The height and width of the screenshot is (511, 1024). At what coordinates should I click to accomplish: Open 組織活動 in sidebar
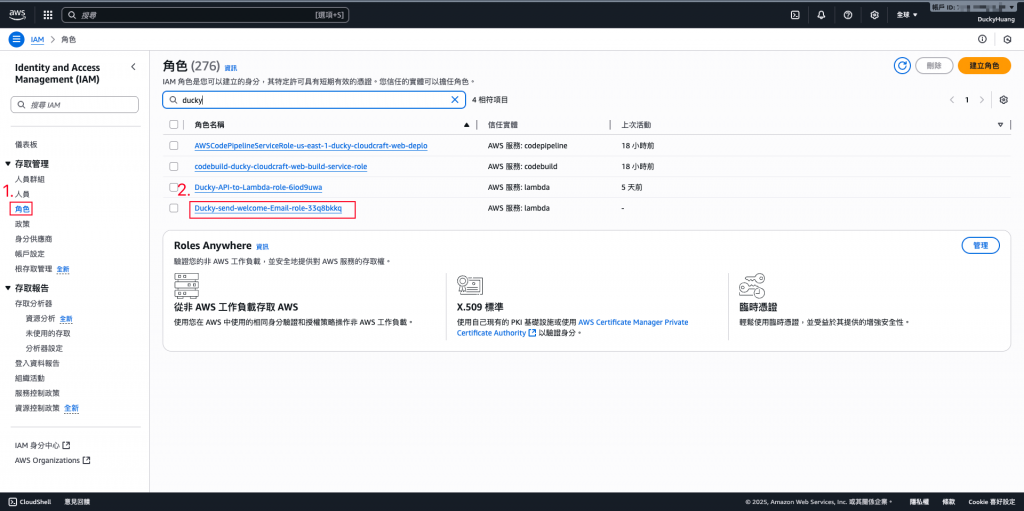coord(29,378)
